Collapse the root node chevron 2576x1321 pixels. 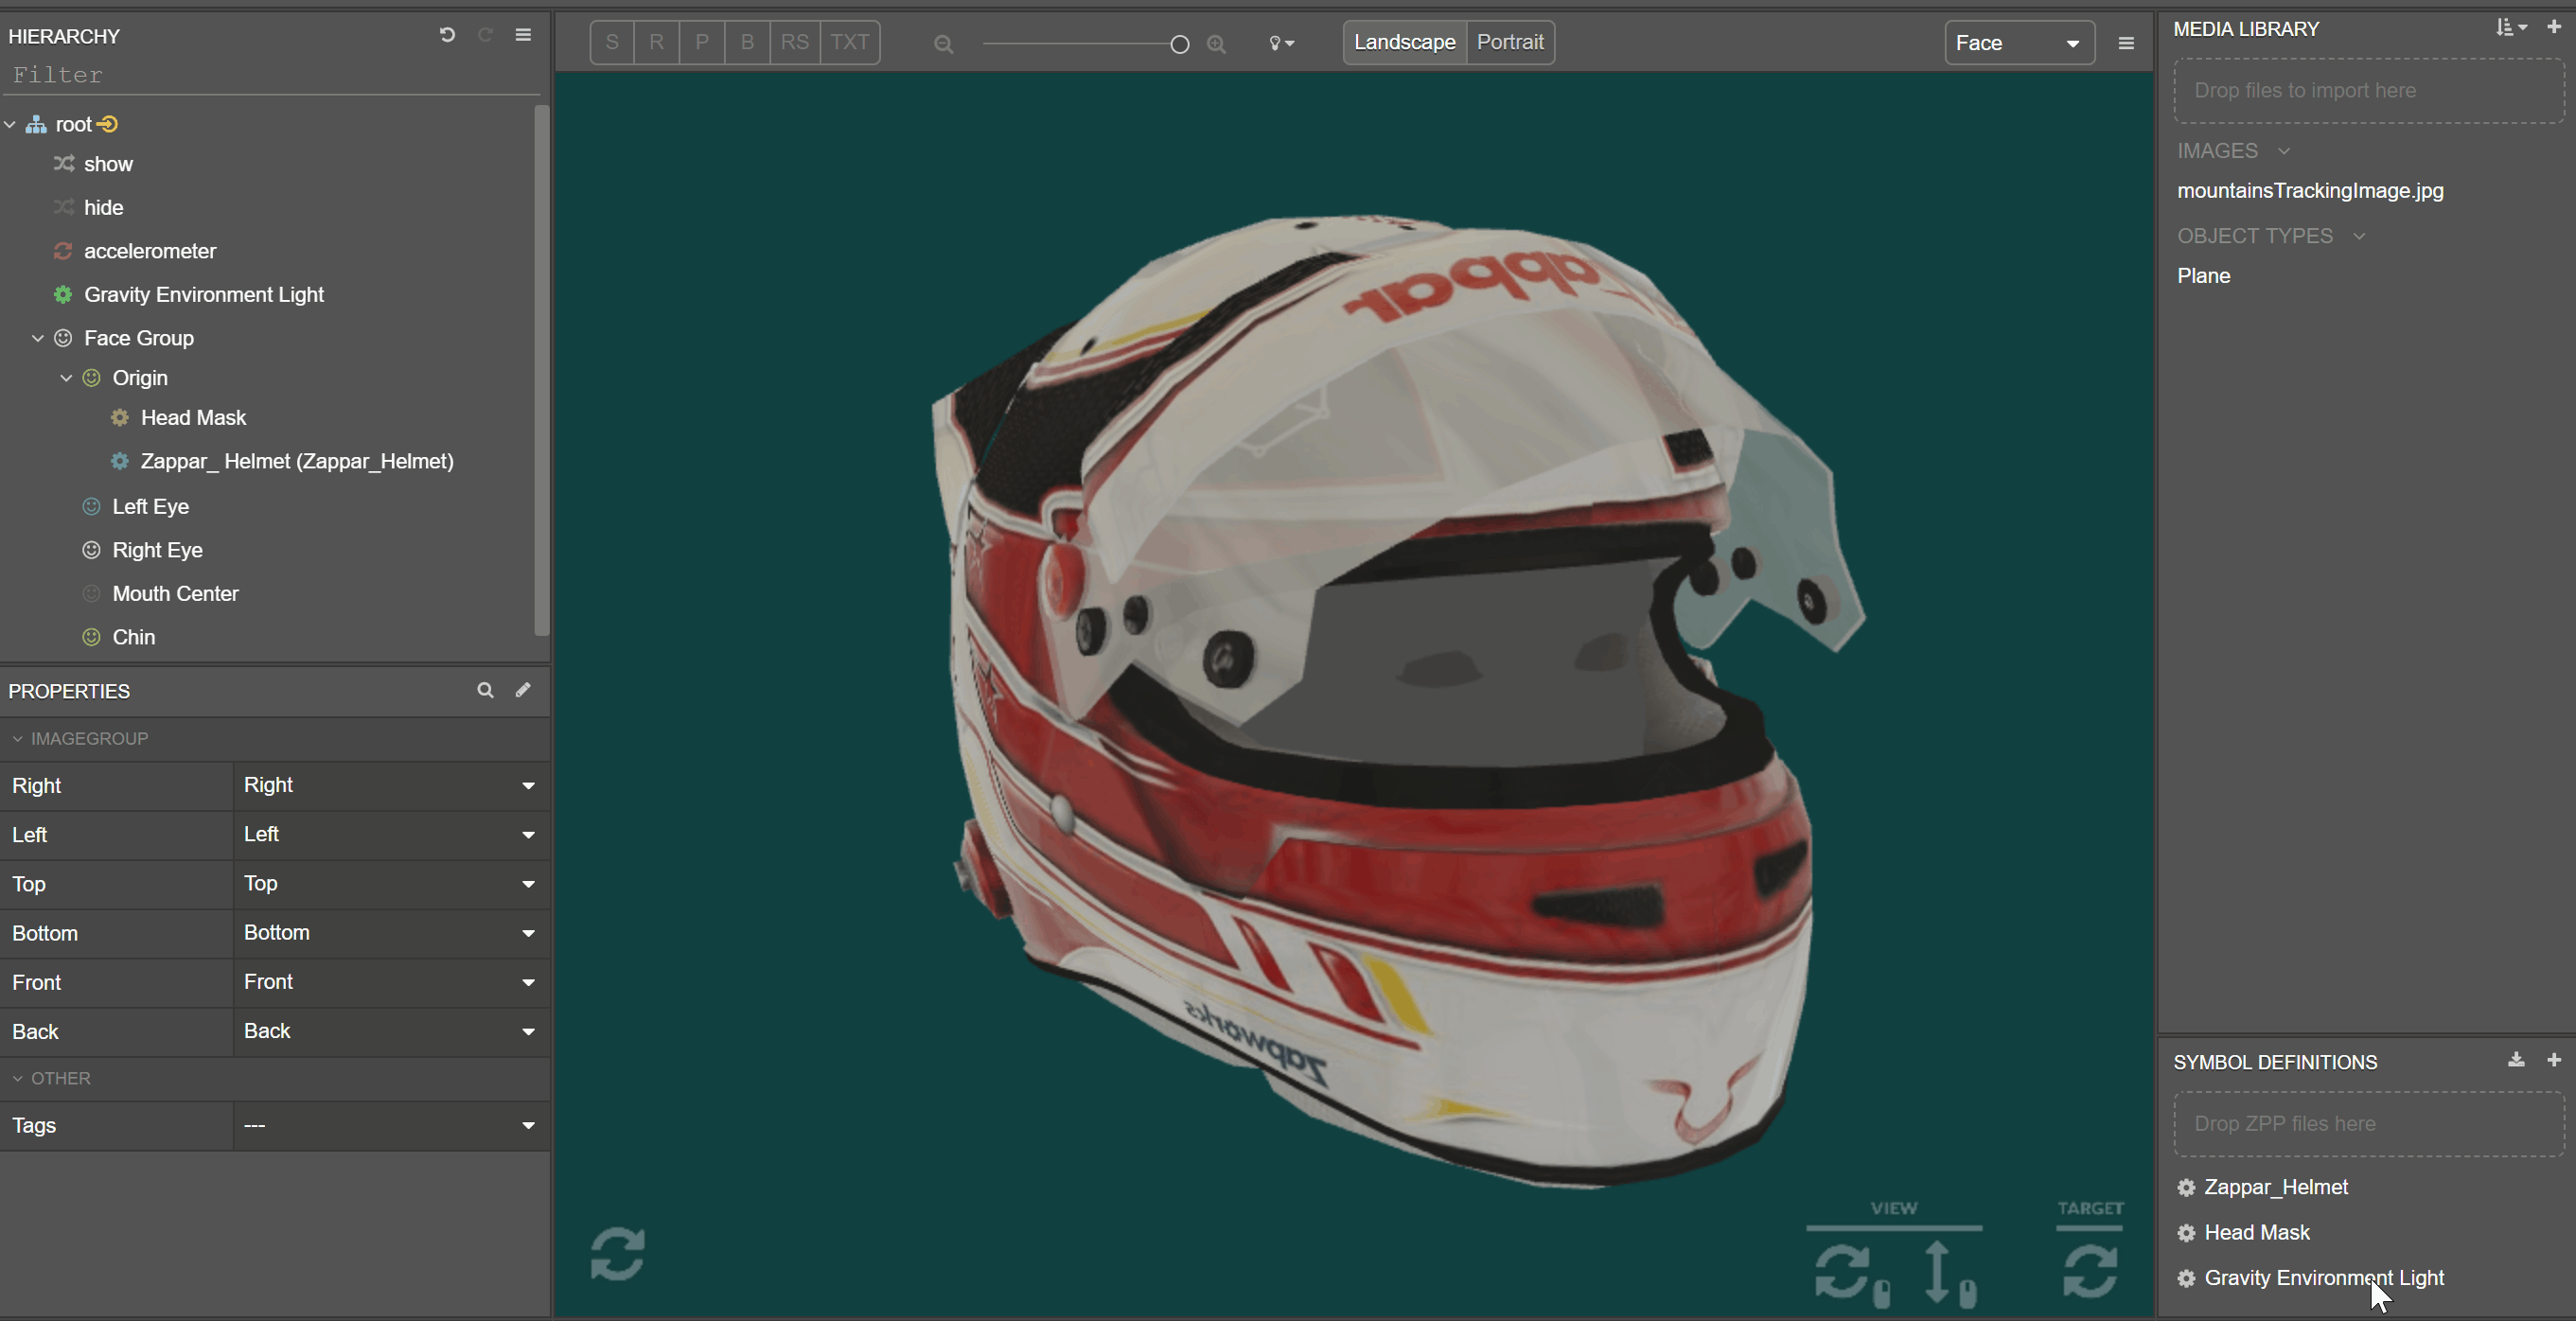click(10, 125)
